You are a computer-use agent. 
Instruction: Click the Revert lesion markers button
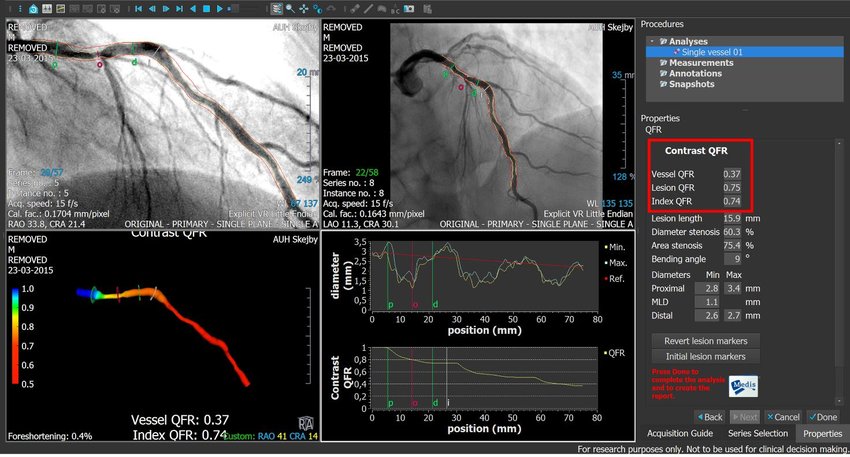(x=705, y=341)
